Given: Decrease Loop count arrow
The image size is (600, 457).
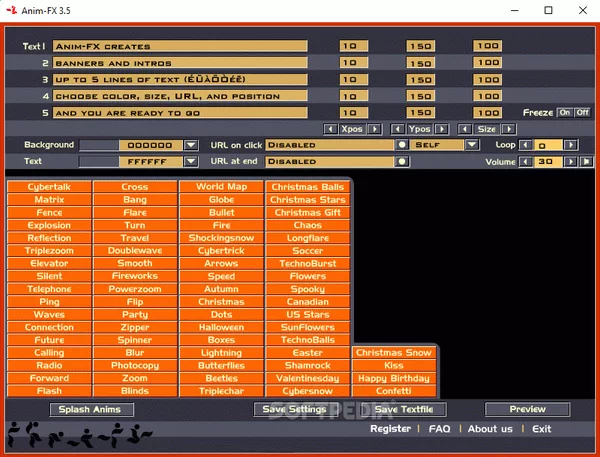Looking at the screenshot, I should [526, 145].
